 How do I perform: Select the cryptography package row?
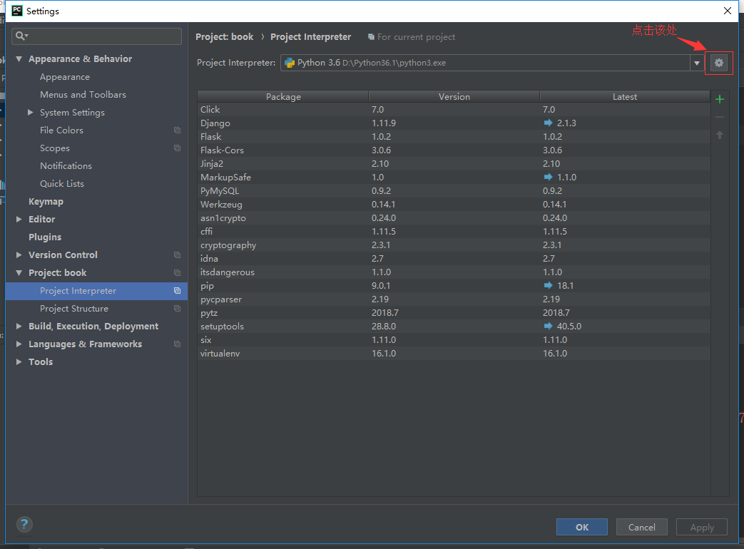coord(454,245)
